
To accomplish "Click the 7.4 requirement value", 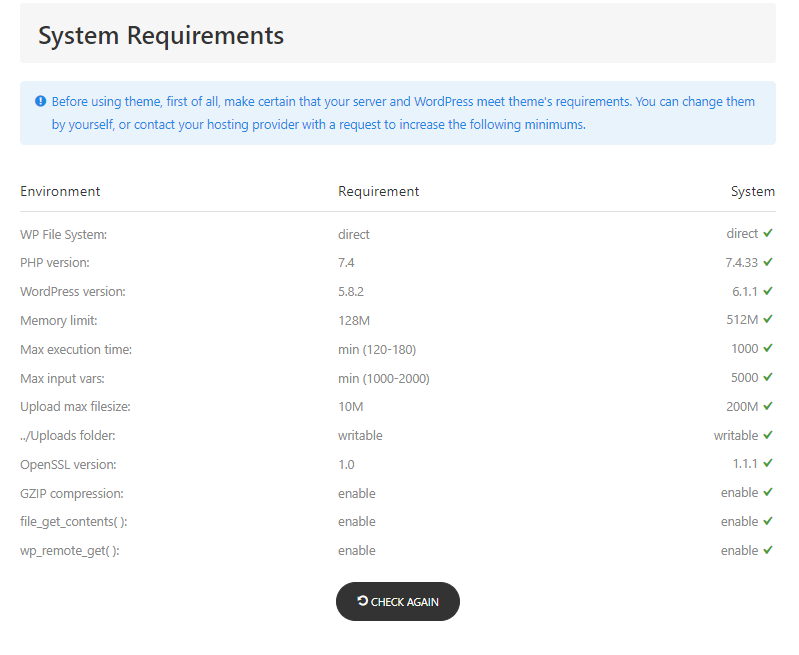I will click(x=346, y=263).
